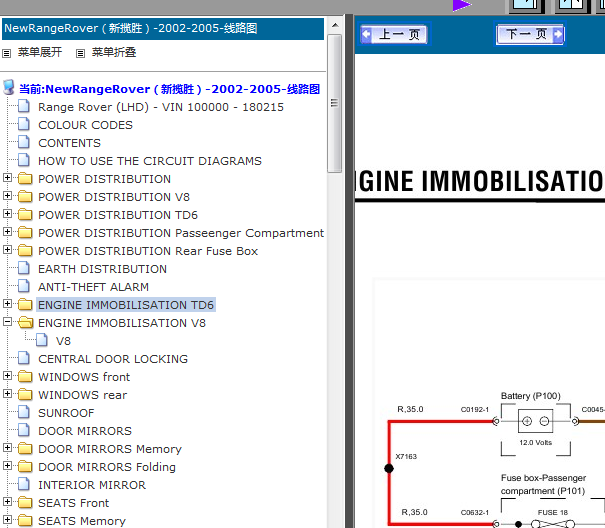Click the WINDOWS rear folder icon

coord(25,394)
